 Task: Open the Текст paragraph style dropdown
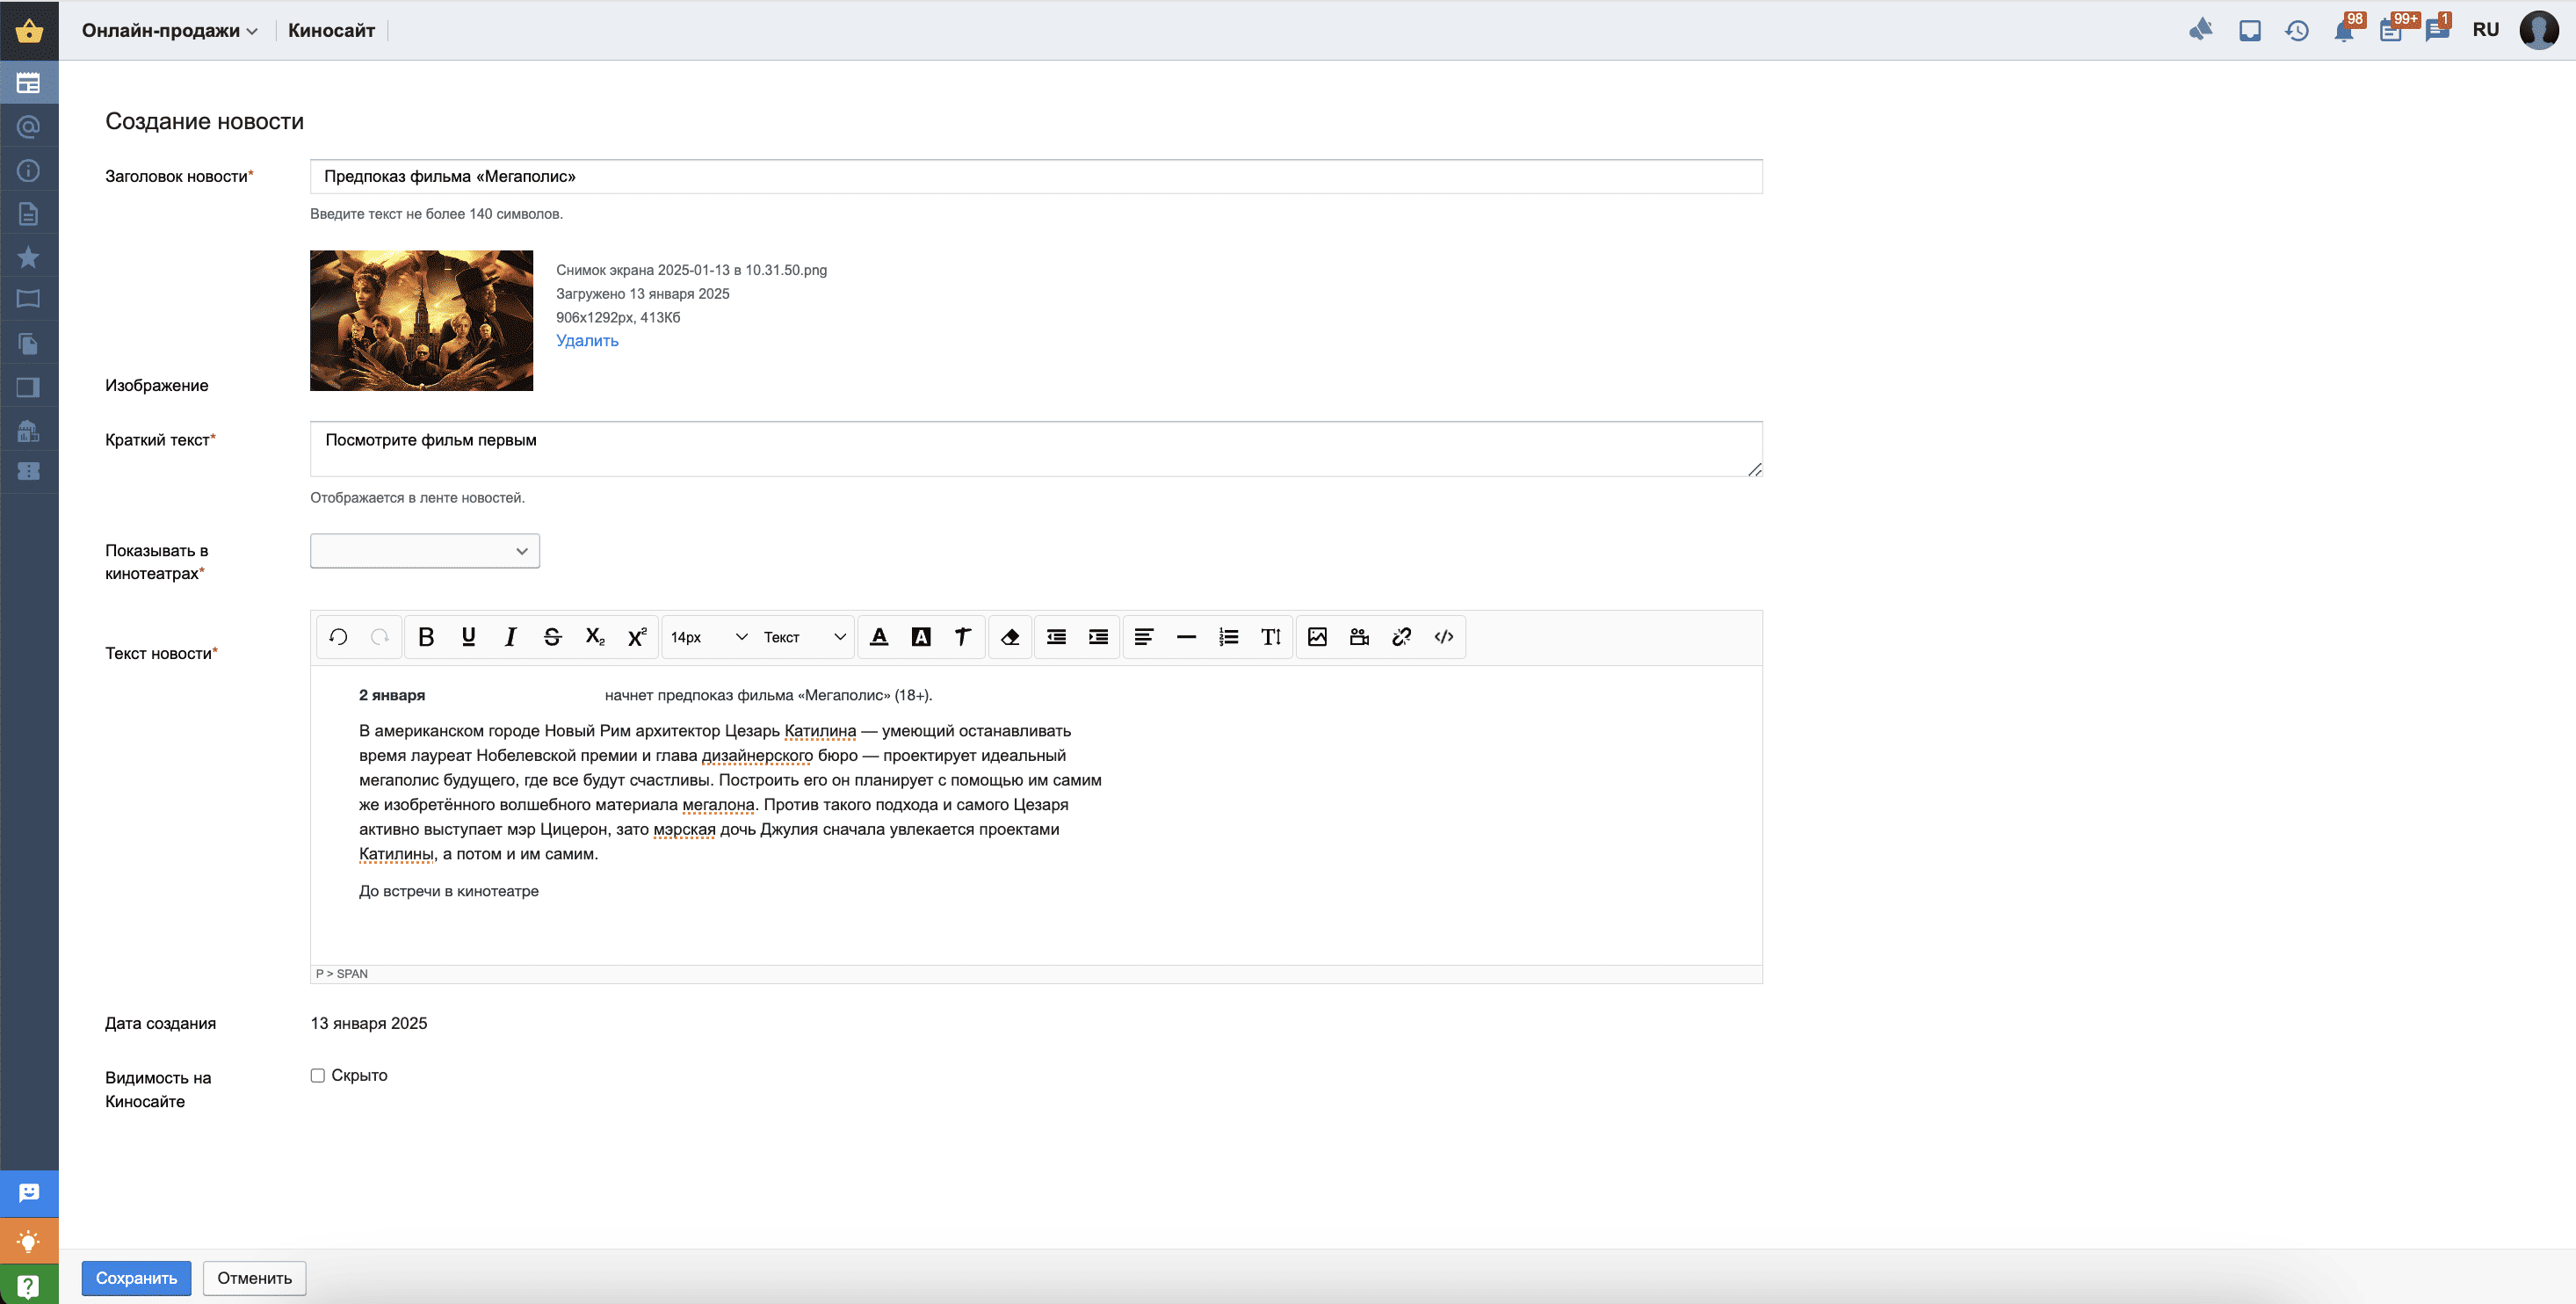coord(804,637)
